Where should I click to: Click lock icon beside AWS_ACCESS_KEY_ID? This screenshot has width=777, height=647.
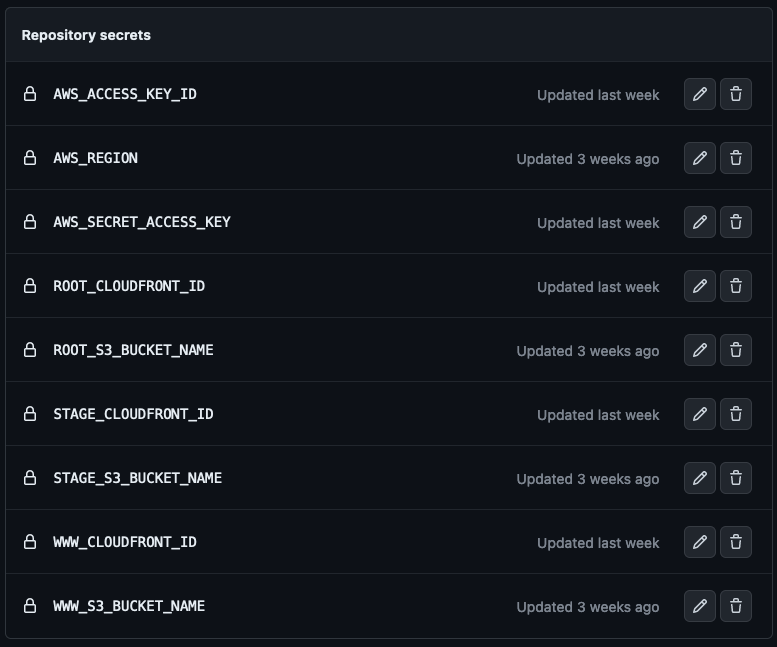tap(30, 94)
